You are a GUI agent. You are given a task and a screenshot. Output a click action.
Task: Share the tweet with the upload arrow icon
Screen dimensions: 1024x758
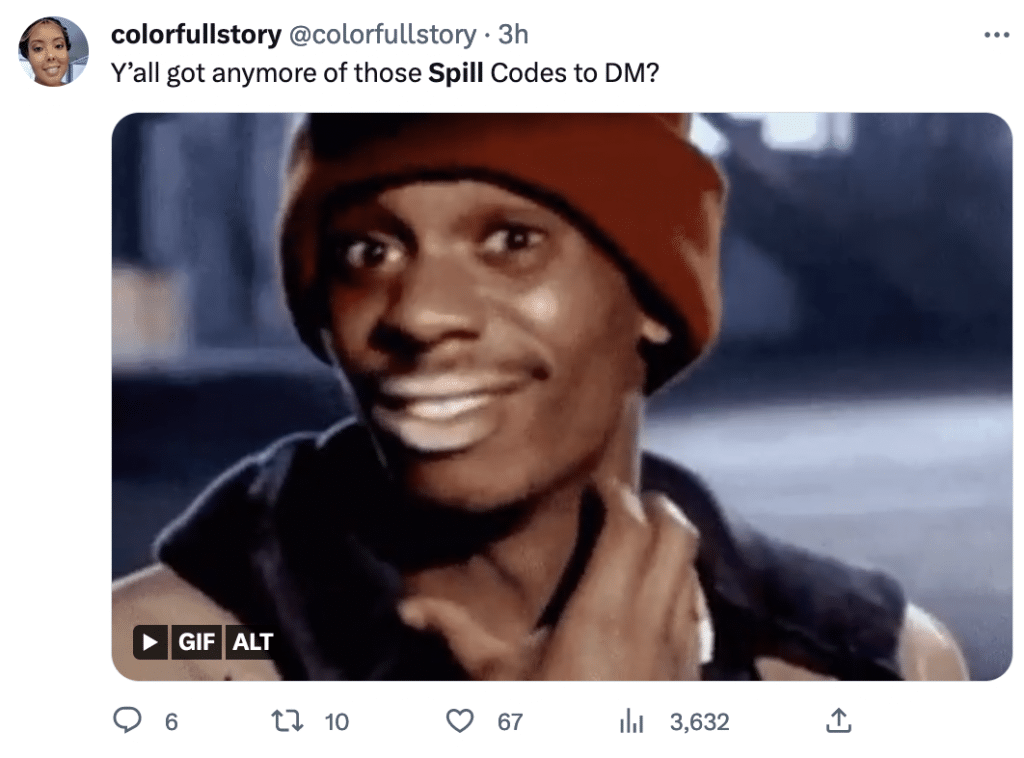(x=839, y=721)
